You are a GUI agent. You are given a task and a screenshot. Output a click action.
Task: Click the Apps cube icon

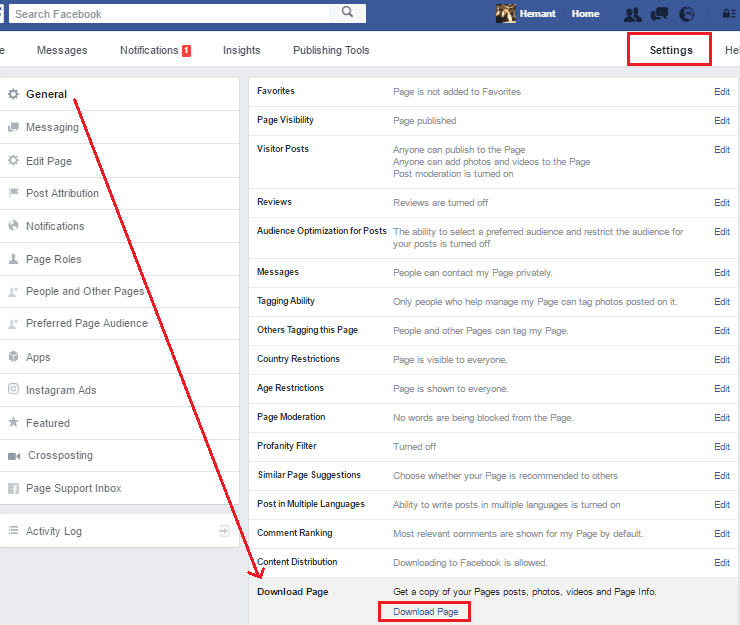click(14, 356)
